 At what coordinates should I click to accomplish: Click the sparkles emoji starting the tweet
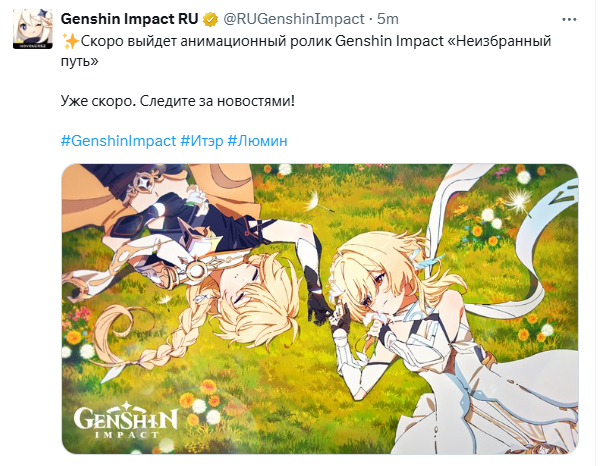pyautogui.click(x=70, y=41)
